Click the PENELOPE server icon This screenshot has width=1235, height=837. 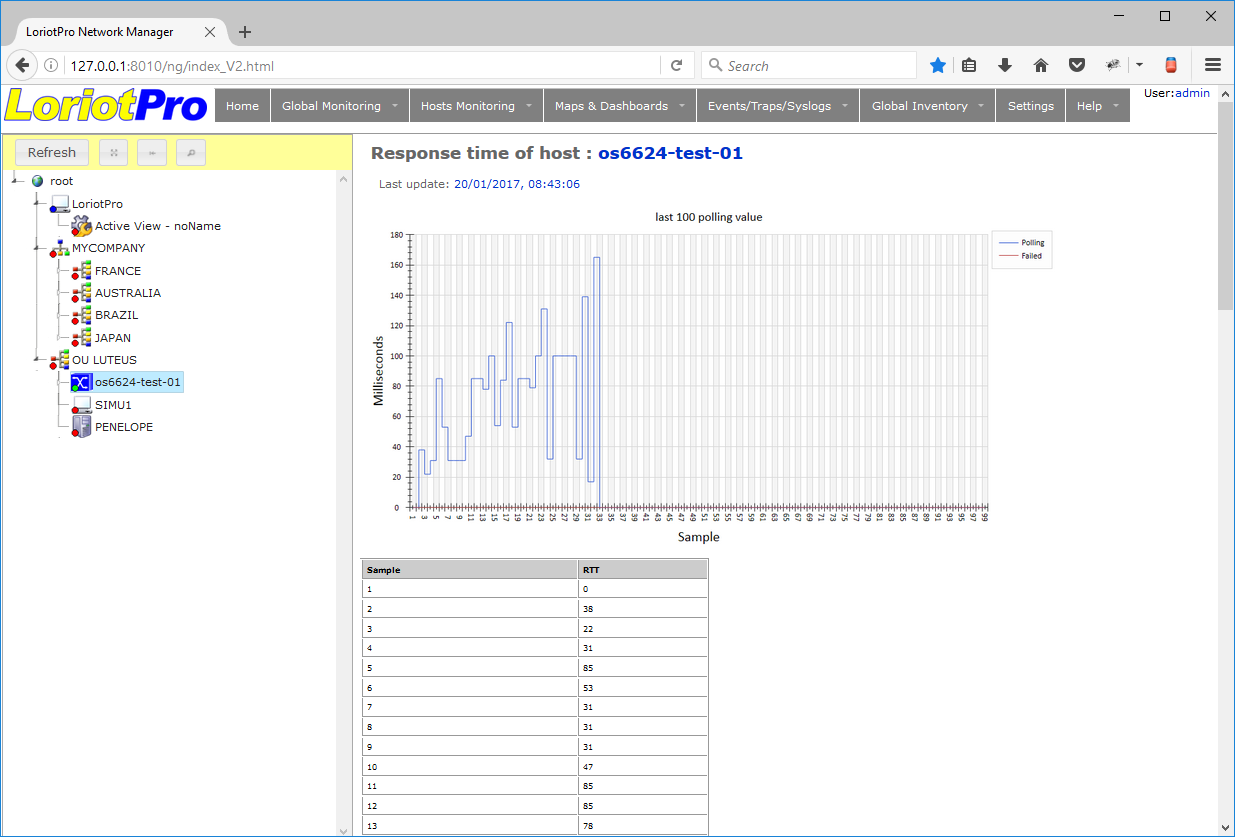pyautogui.click(x=82, y=427)
